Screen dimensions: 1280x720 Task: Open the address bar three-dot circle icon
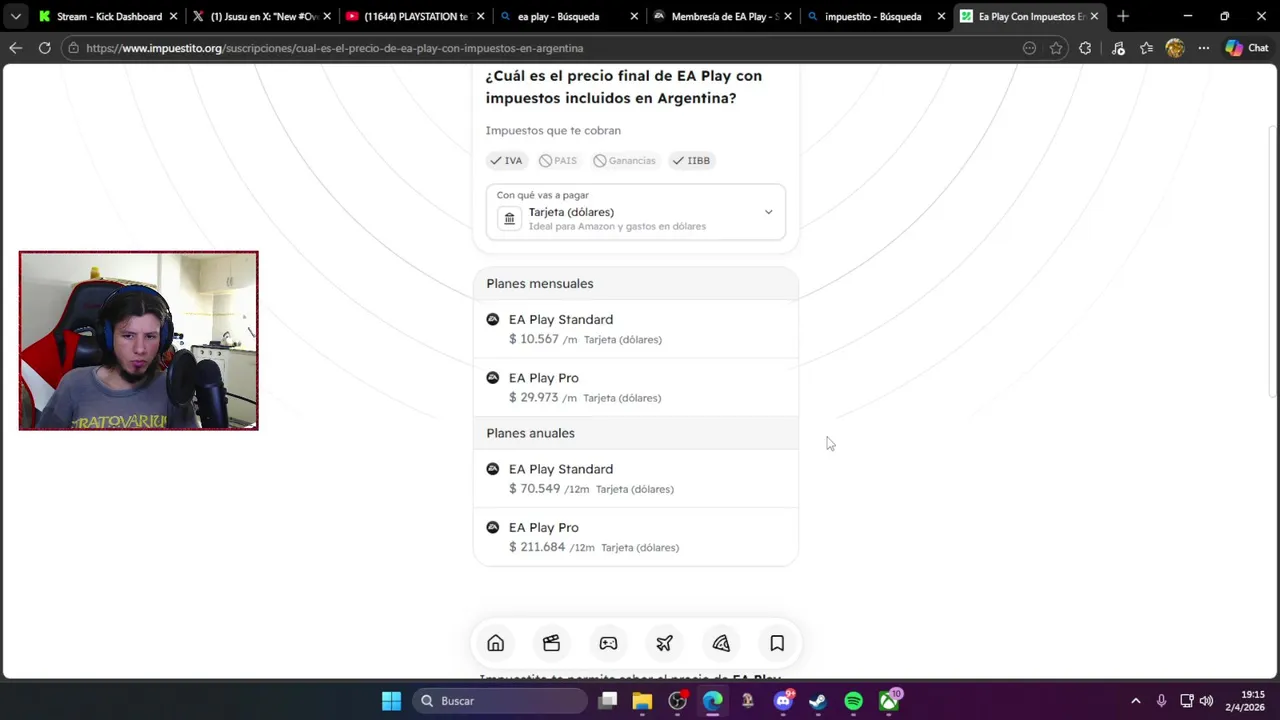(1029, 48)
